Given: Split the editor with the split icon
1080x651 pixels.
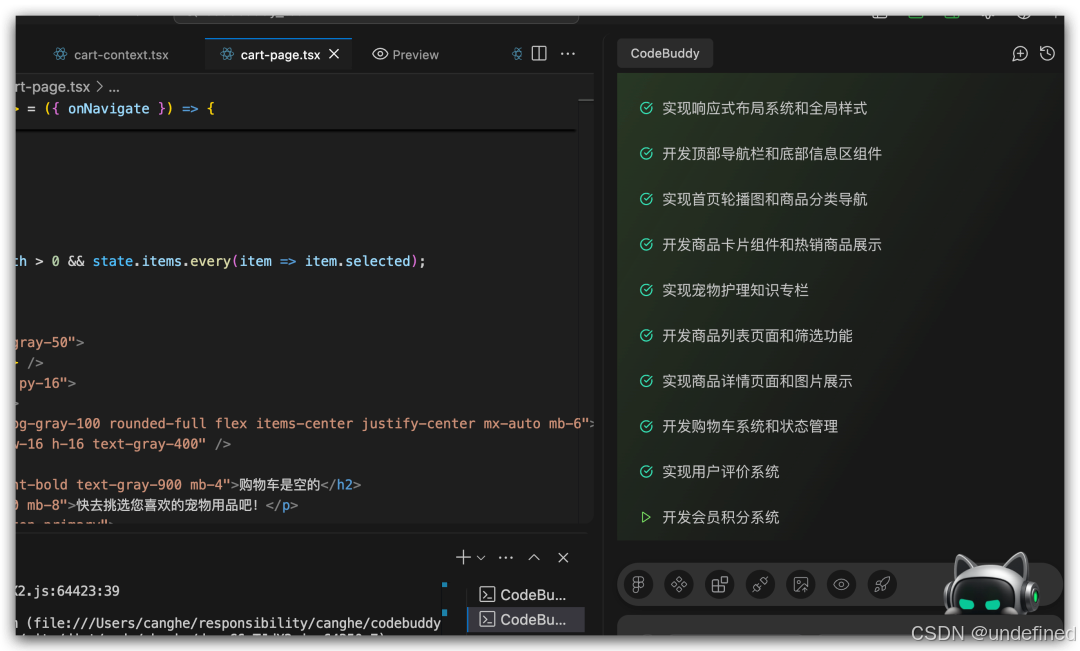Looking at the screenshot, I should (x=539, y=54).
